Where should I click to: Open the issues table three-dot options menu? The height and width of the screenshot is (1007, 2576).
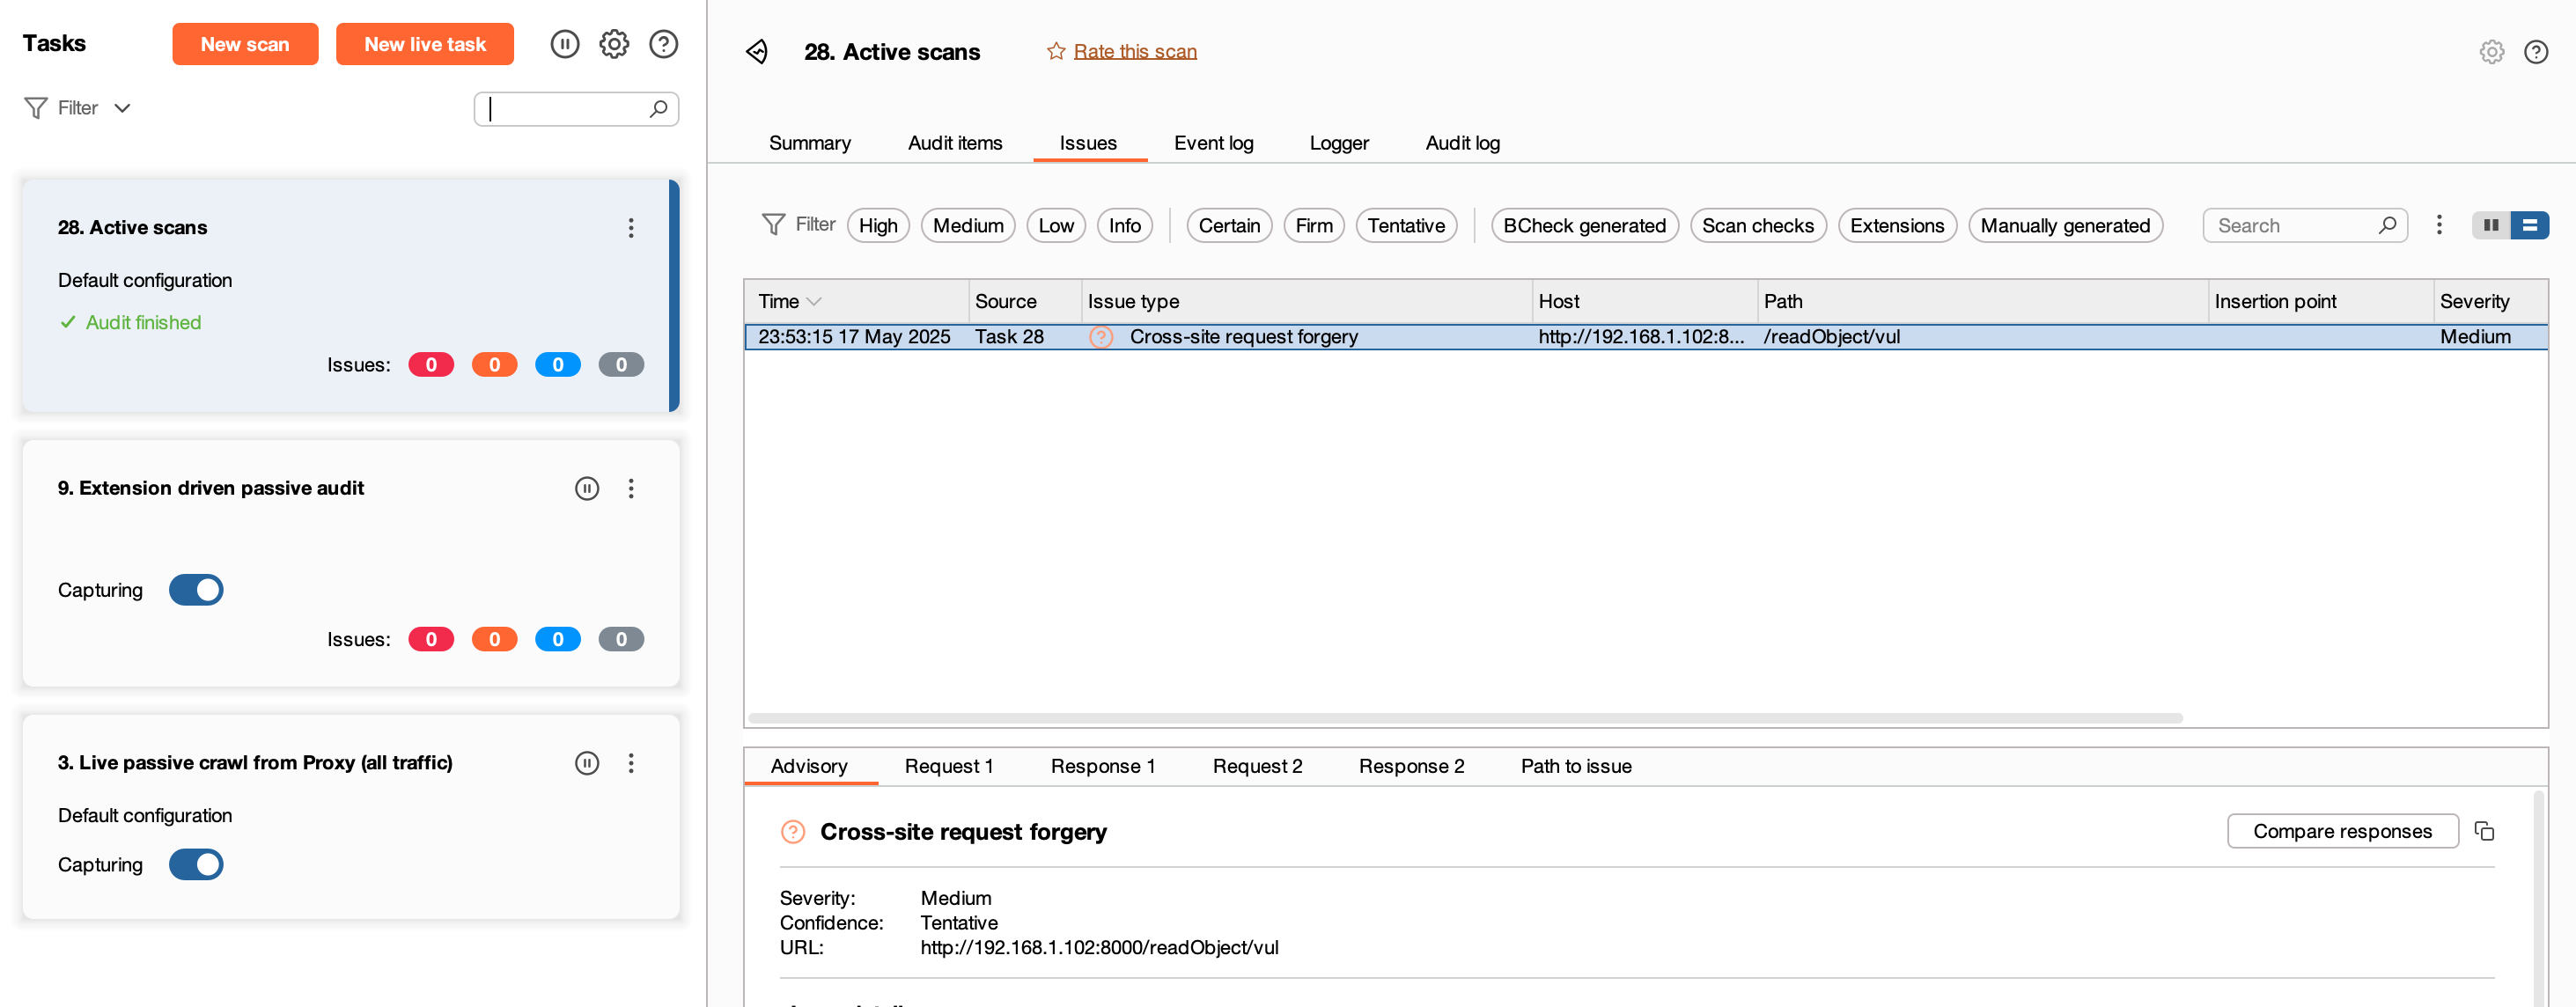(x=2439, y=225)
